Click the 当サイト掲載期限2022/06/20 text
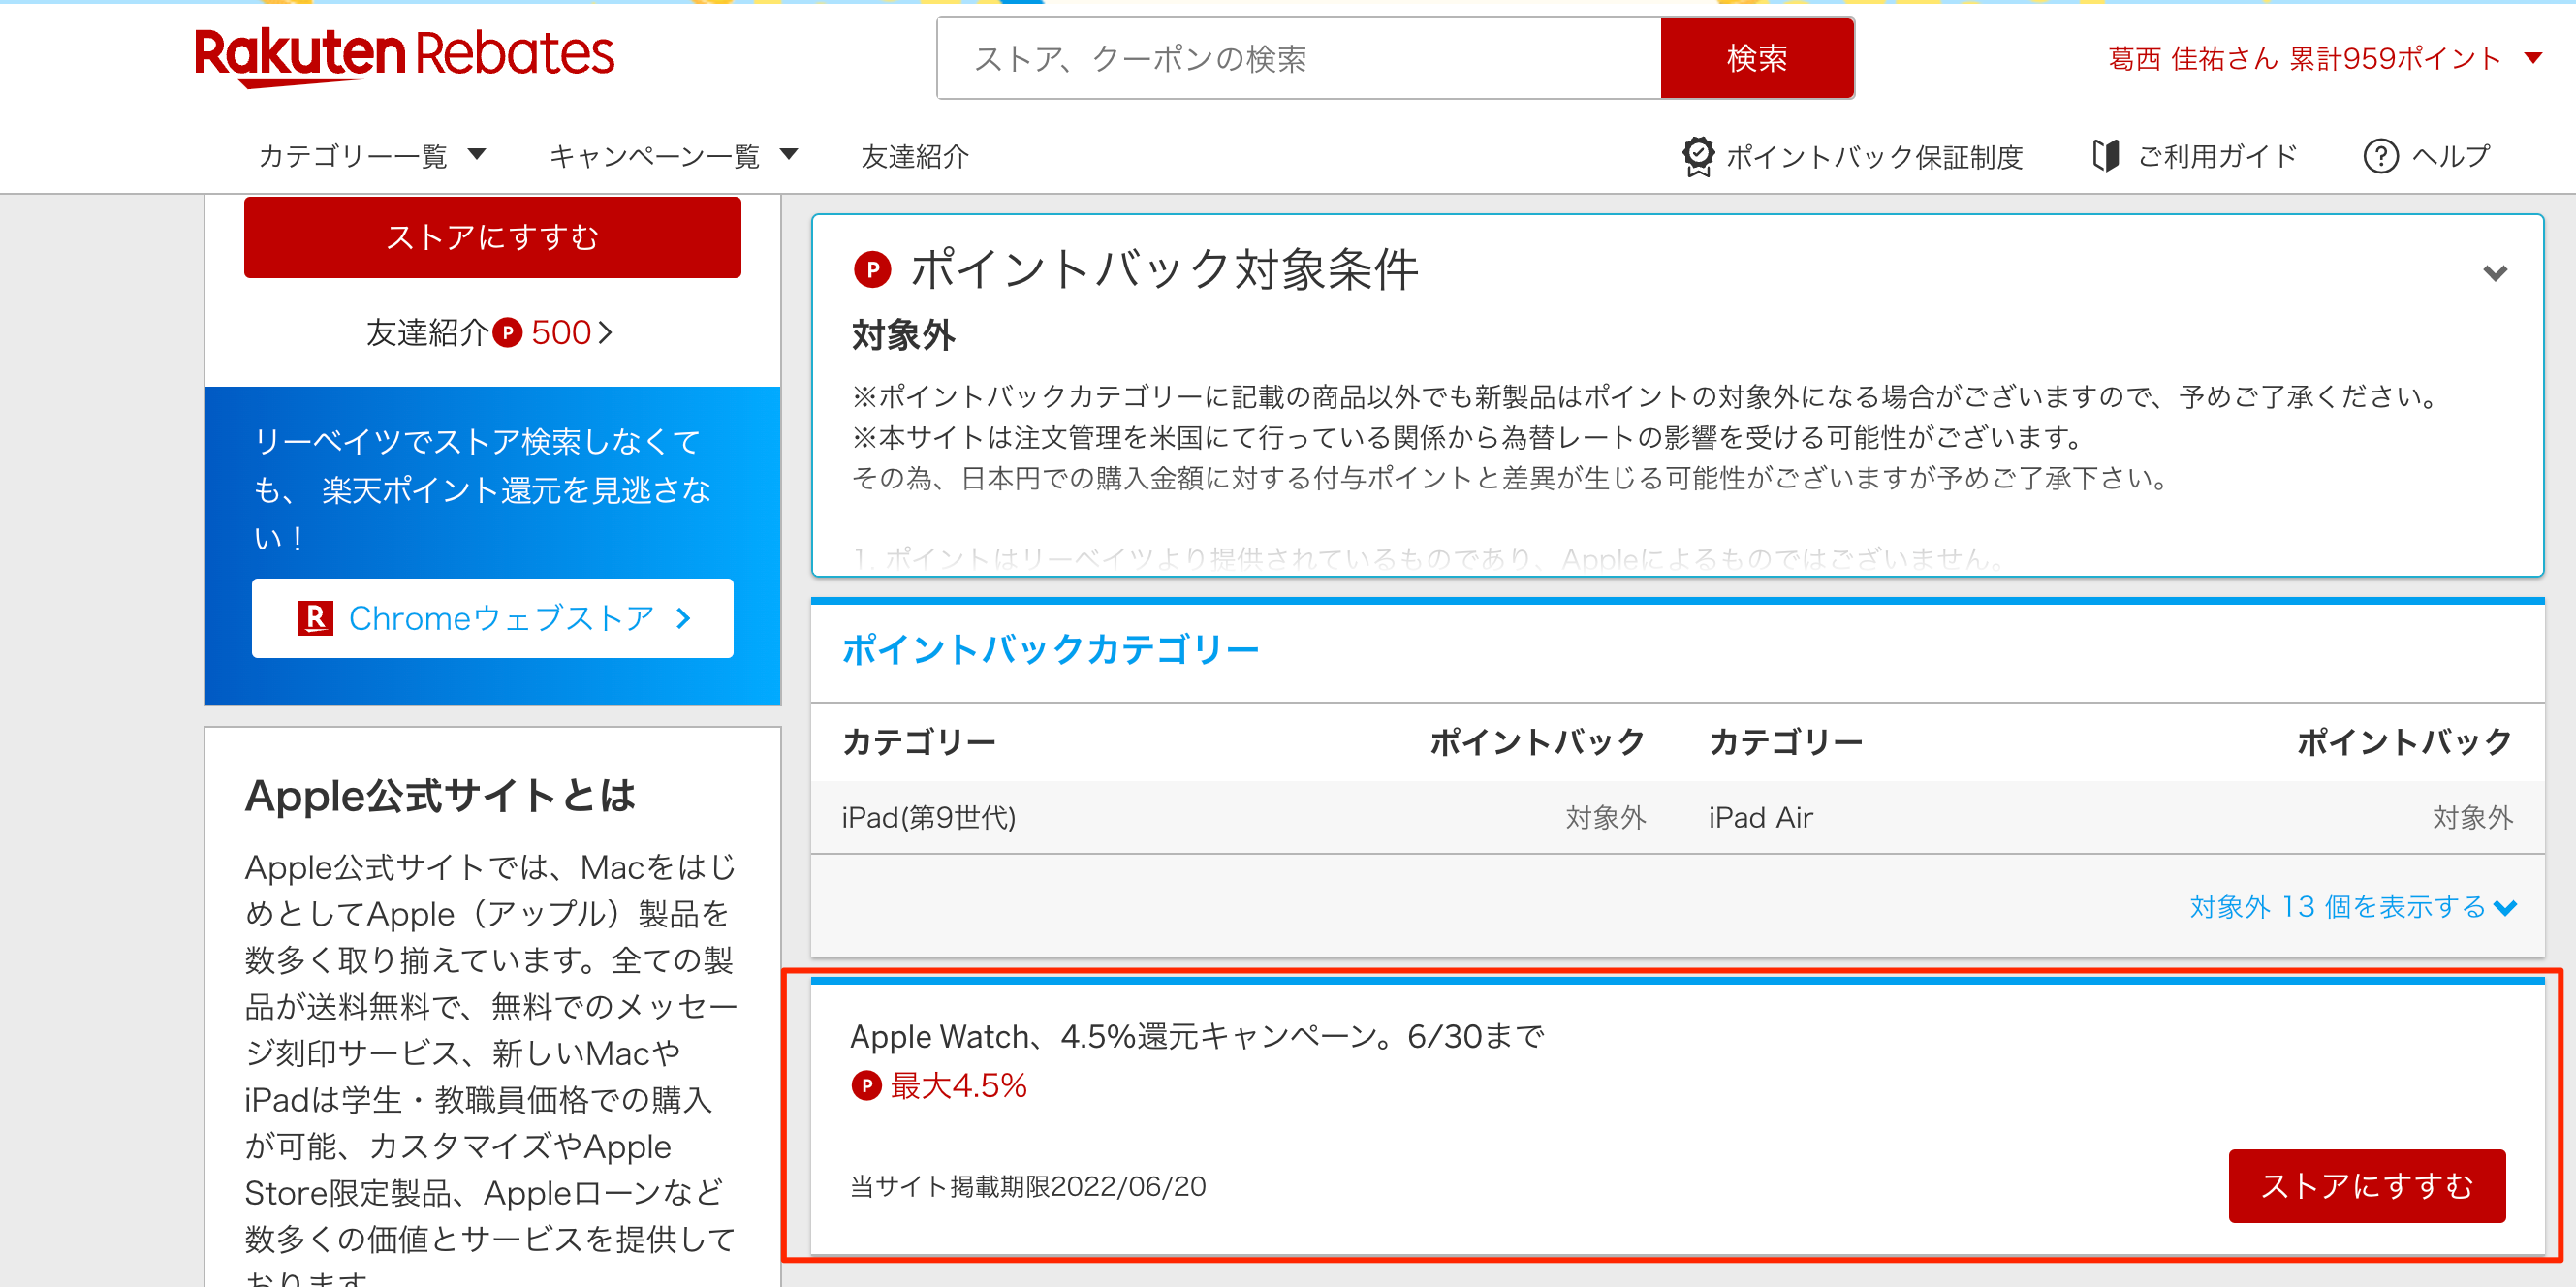 pos(1028,1186)
